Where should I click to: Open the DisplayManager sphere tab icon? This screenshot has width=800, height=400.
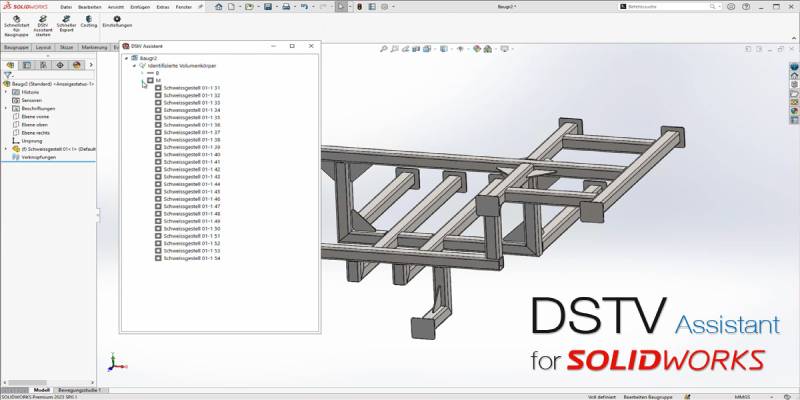[x=77, y=65]
